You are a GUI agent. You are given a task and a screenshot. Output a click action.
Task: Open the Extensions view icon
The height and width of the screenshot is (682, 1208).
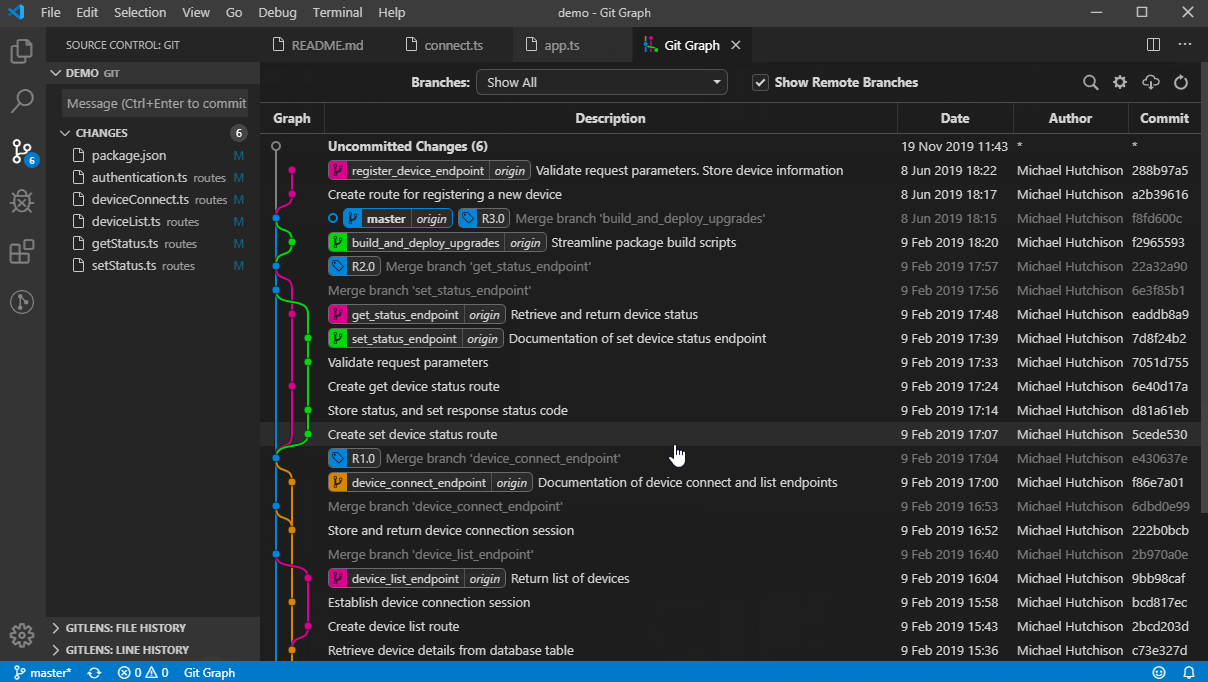click(22, 252)
